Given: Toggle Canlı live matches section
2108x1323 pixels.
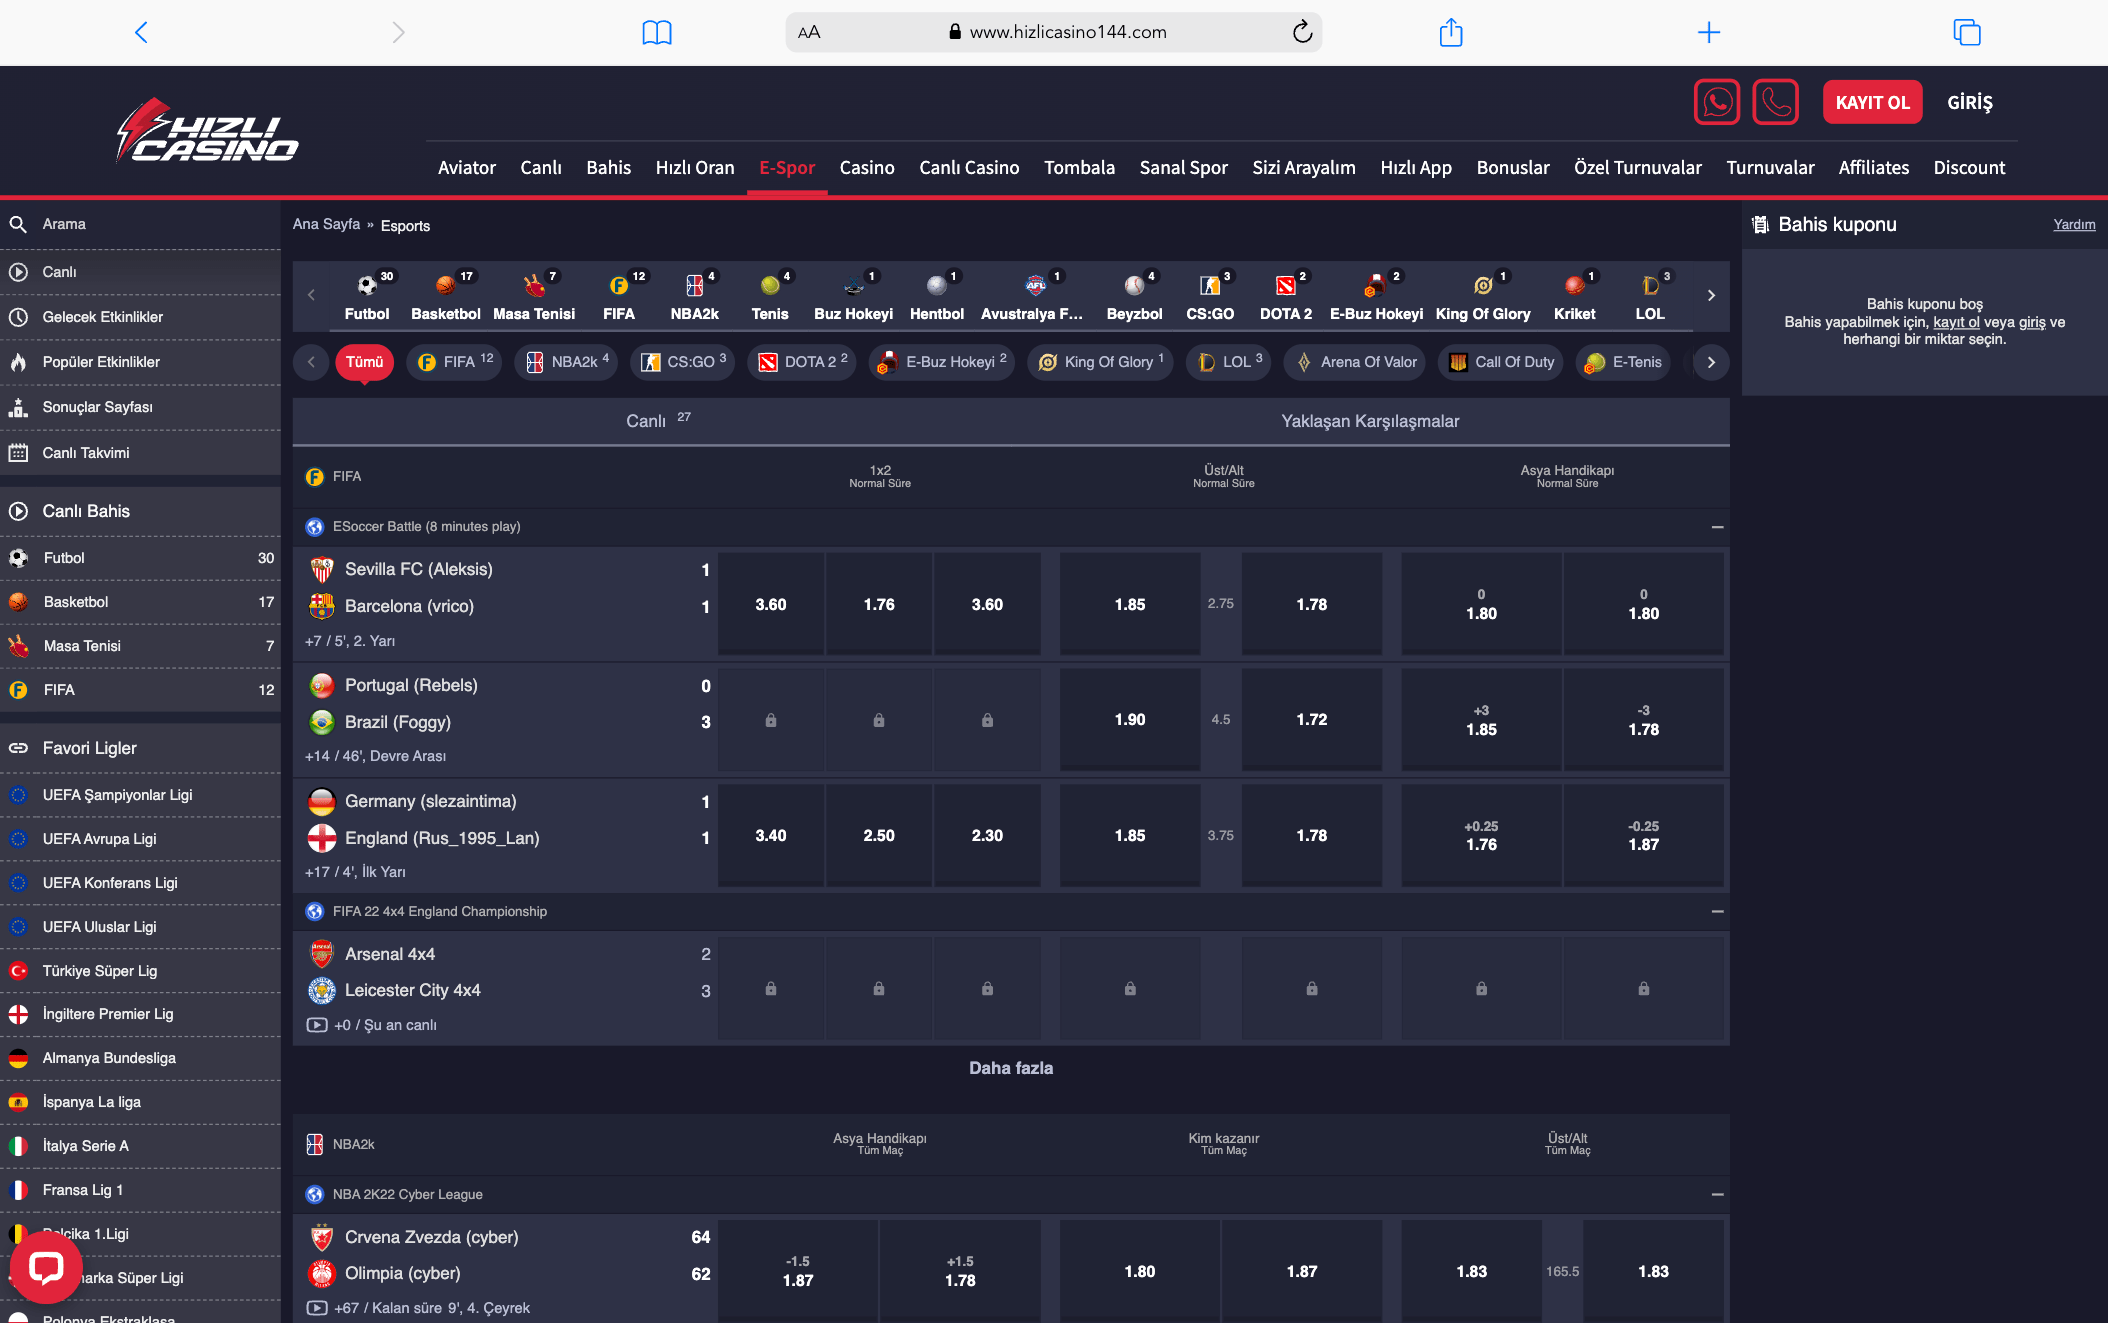Looking at the screenshot, I should tap(655, 419).
